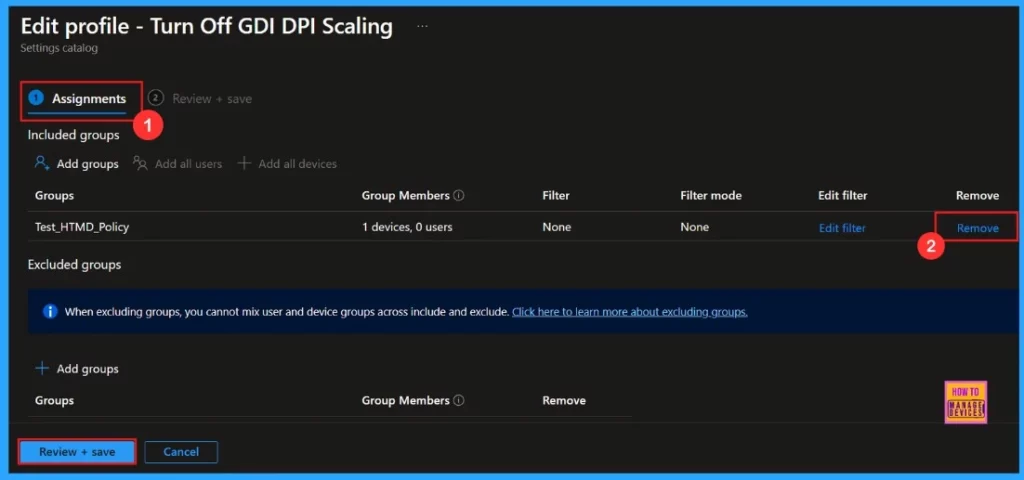Click the Groups header in Included groups table
The width and height of the screenshot is (1024, 480).
point(54,195)
